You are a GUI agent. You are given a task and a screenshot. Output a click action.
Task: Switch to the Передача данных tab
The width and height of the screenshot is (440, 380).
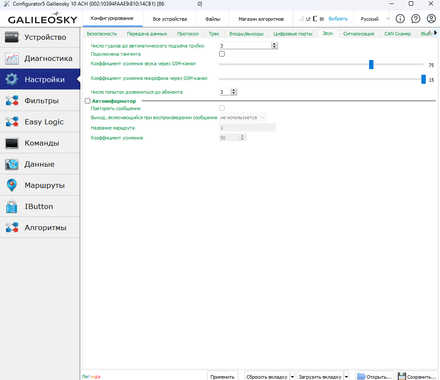pos(147,34)
